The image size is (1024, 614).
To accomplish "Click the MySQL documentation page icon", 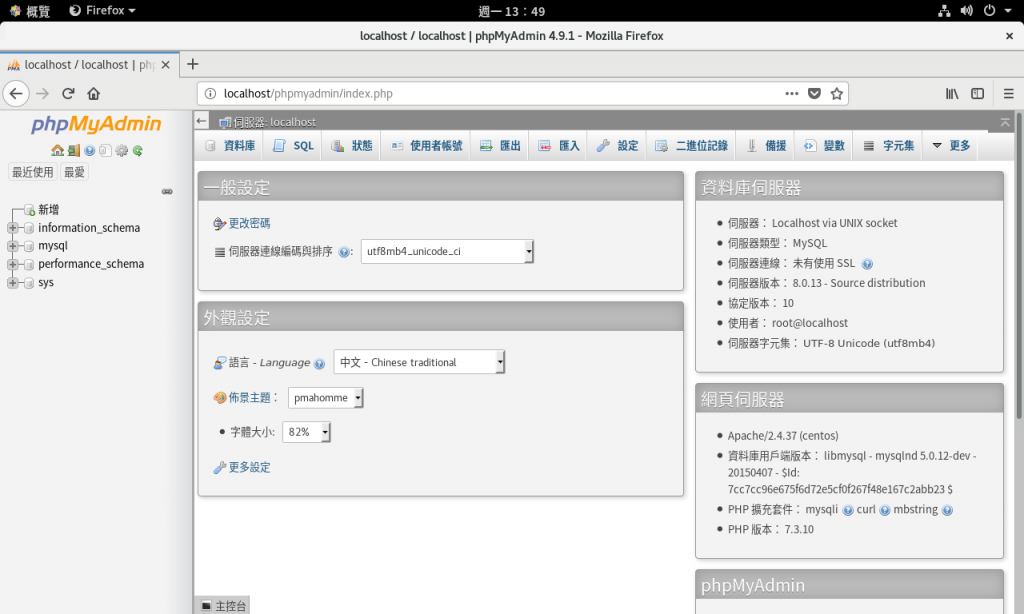I will click(105, 151).
